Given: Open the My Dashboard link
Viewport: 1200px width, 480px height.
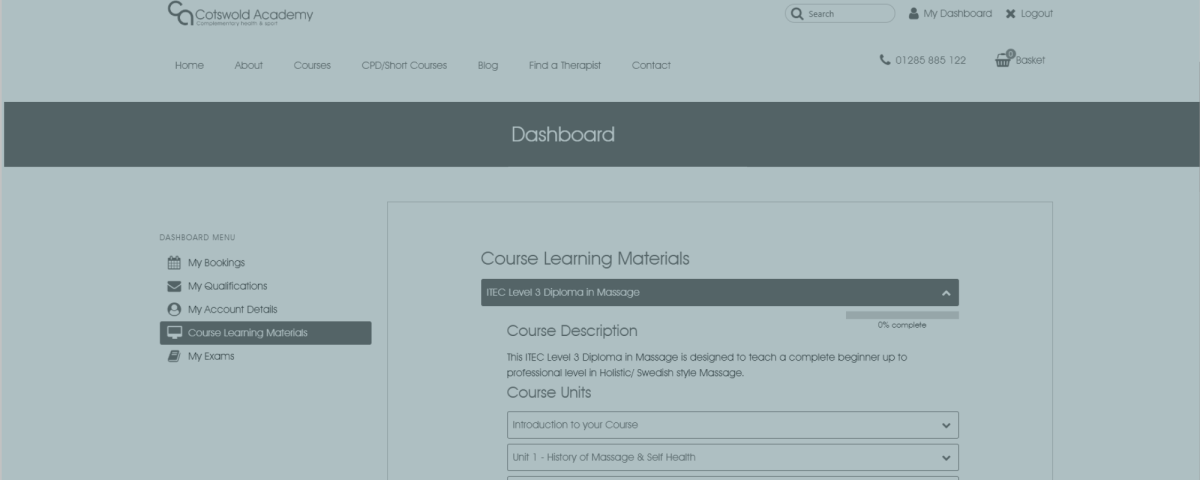Looking at the screenshot, I should tap(957, 14).
